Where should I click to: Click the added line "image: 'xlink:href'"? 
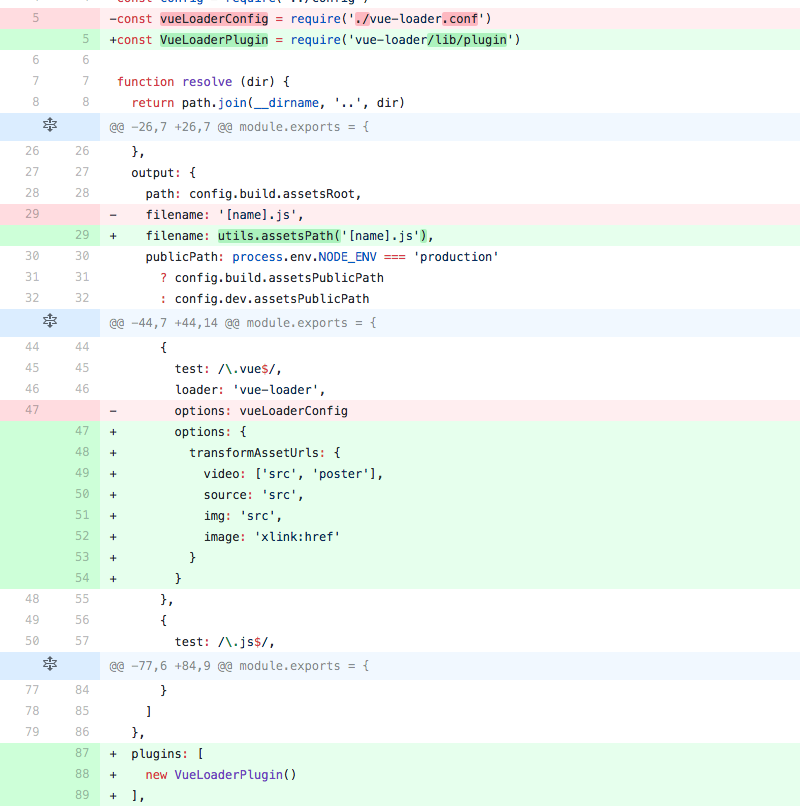pos(271,537)
